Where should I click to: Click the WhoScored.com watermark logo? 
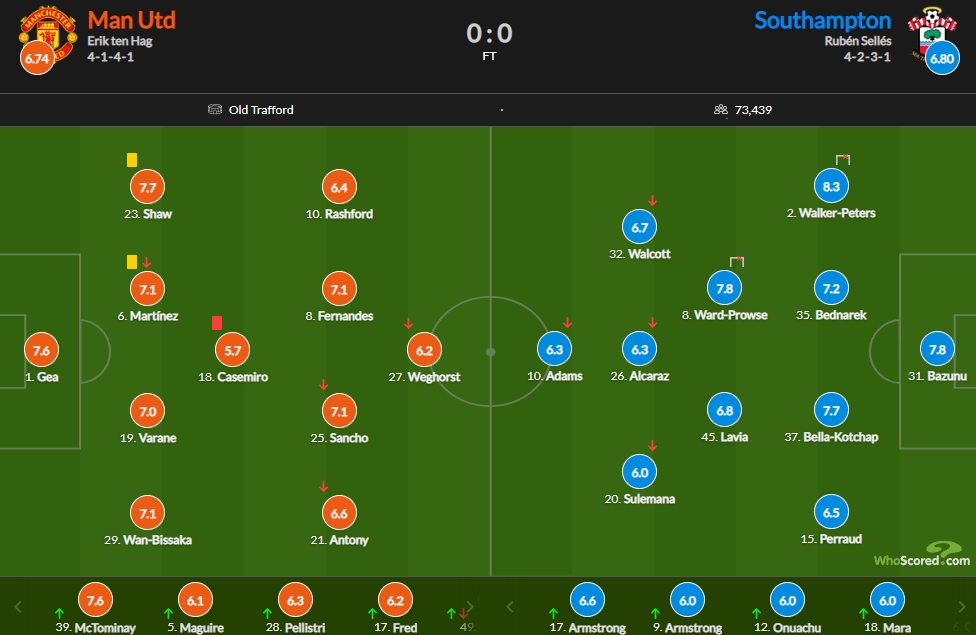click(922, 554)
